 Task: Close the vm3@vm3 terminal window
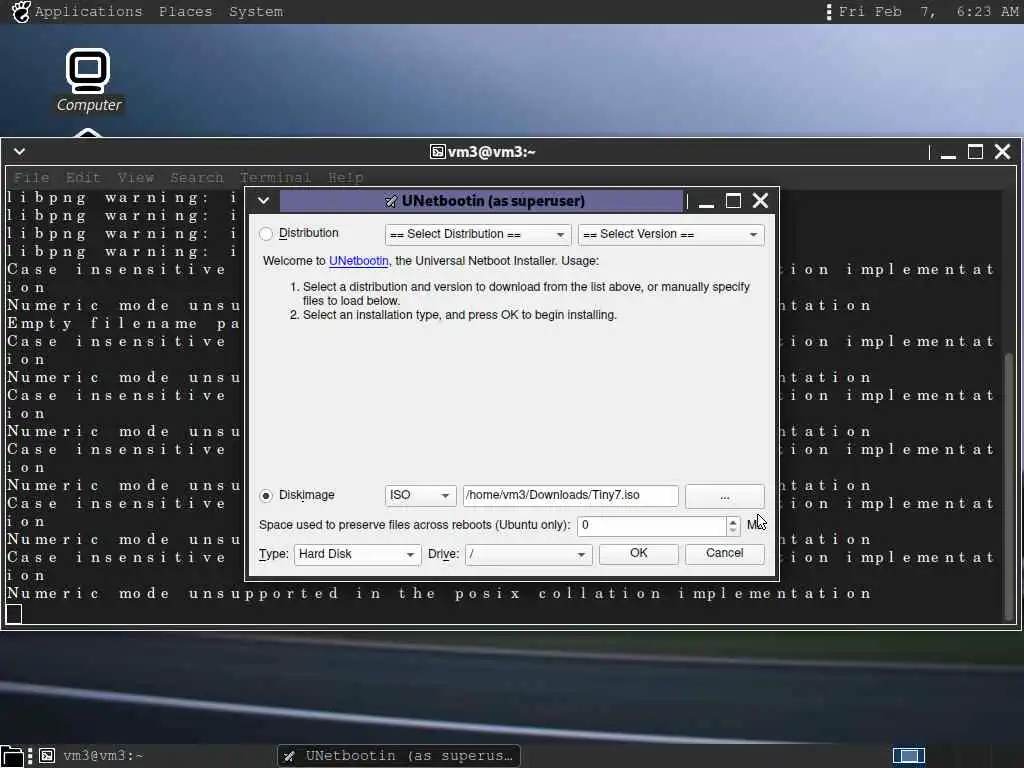point(1002,152)
